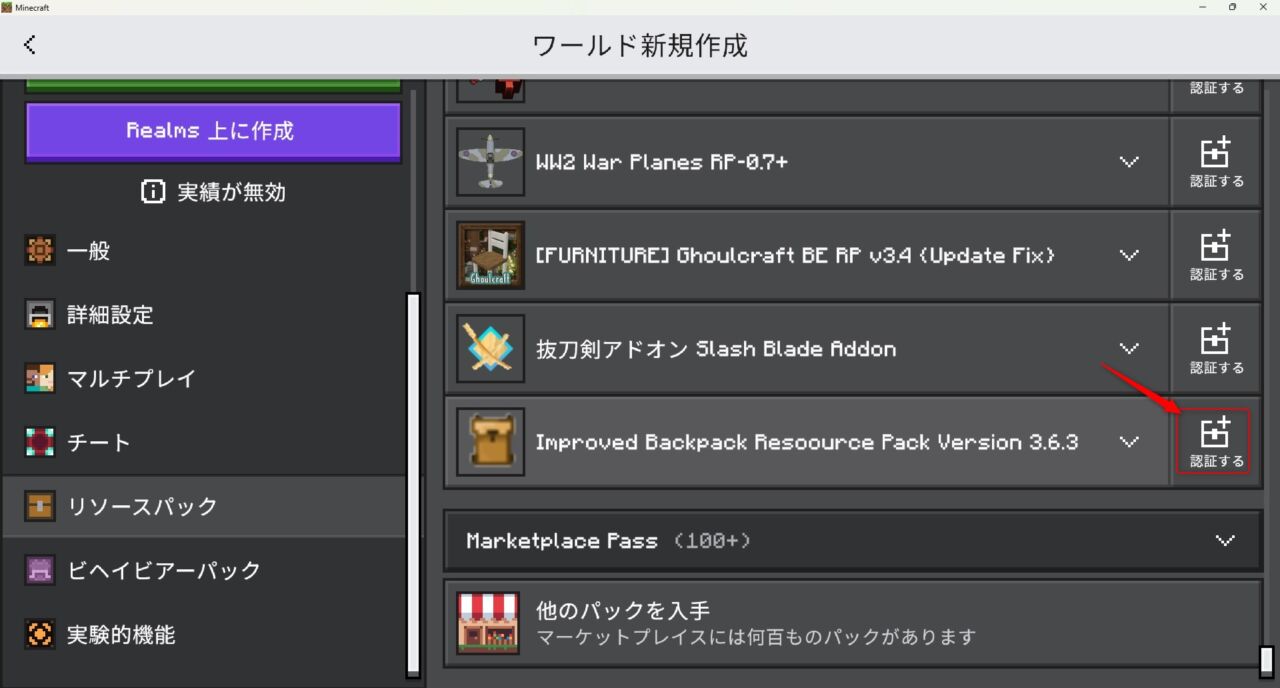The width and height of the screenshot is (1280, 688).
Task: Click the [FURNITURE] Ghoulcraft BE RP title
Action: point(795,255)
